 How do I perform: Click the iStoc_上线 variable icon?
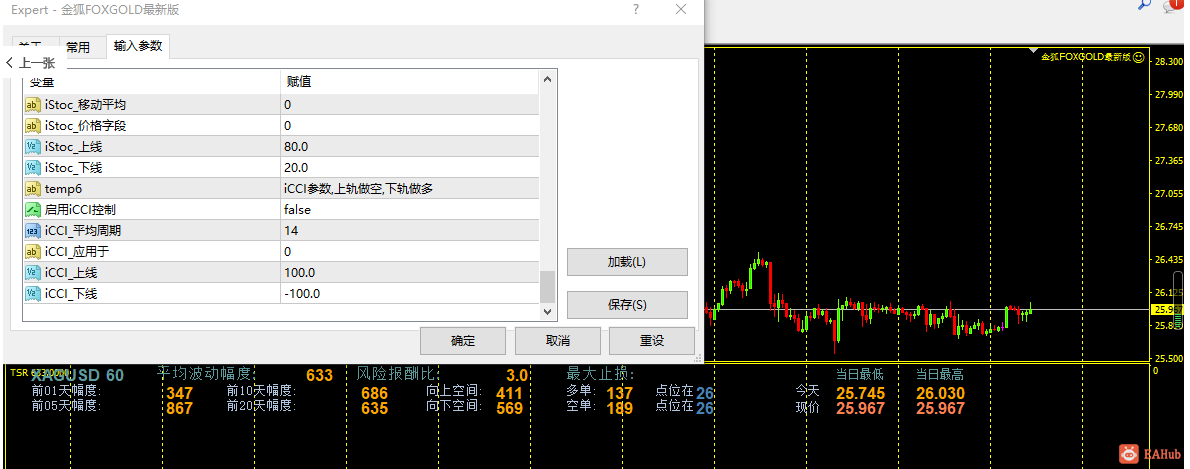(33, 146)
